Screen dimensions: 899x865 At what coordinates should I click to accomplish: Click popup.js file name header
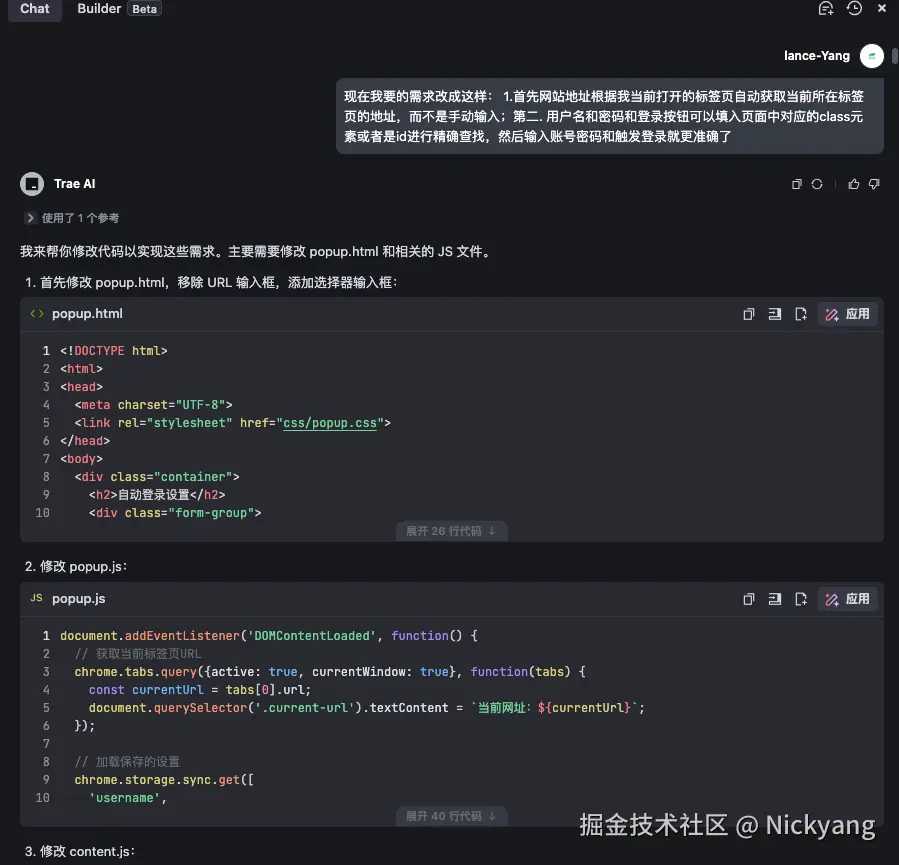point(79,598)
